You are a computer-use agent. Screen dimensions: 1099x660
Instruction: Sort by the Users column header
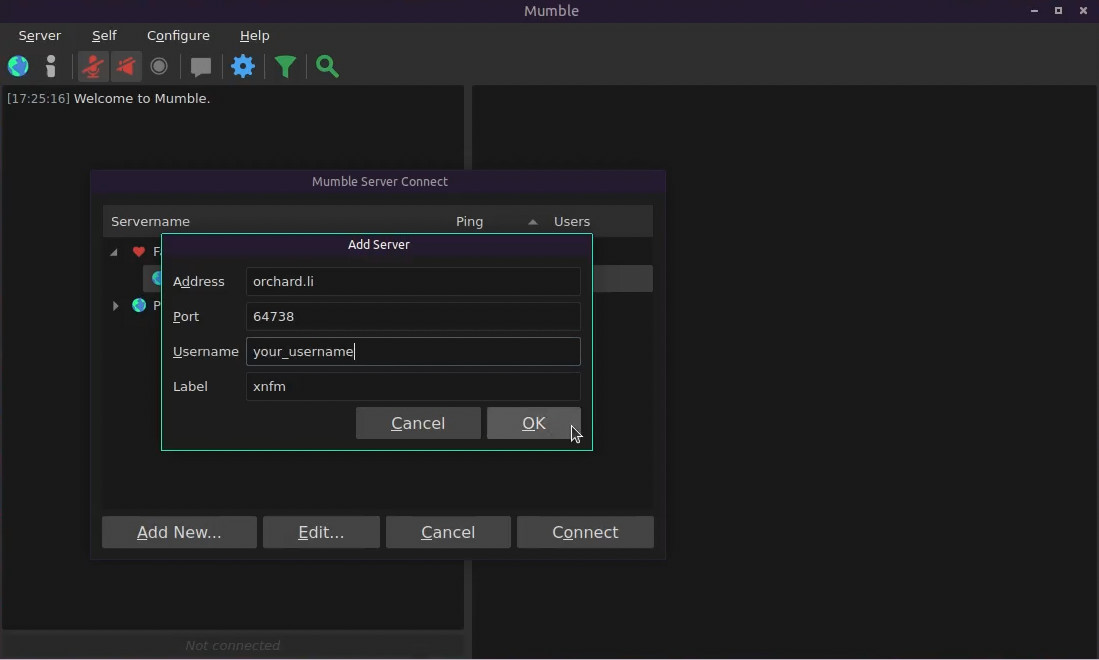572,221
